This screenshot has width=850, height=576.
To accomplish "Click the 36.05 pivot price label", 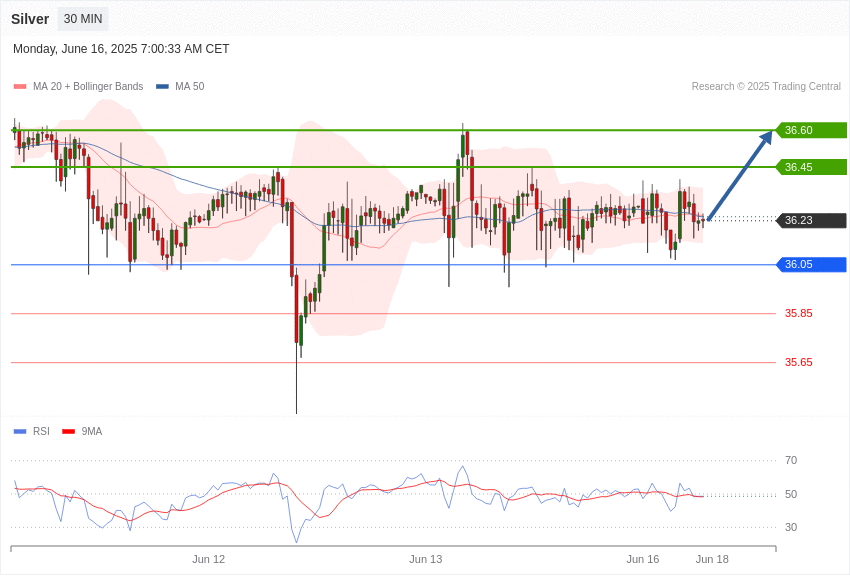I will [x=812, y=264].
